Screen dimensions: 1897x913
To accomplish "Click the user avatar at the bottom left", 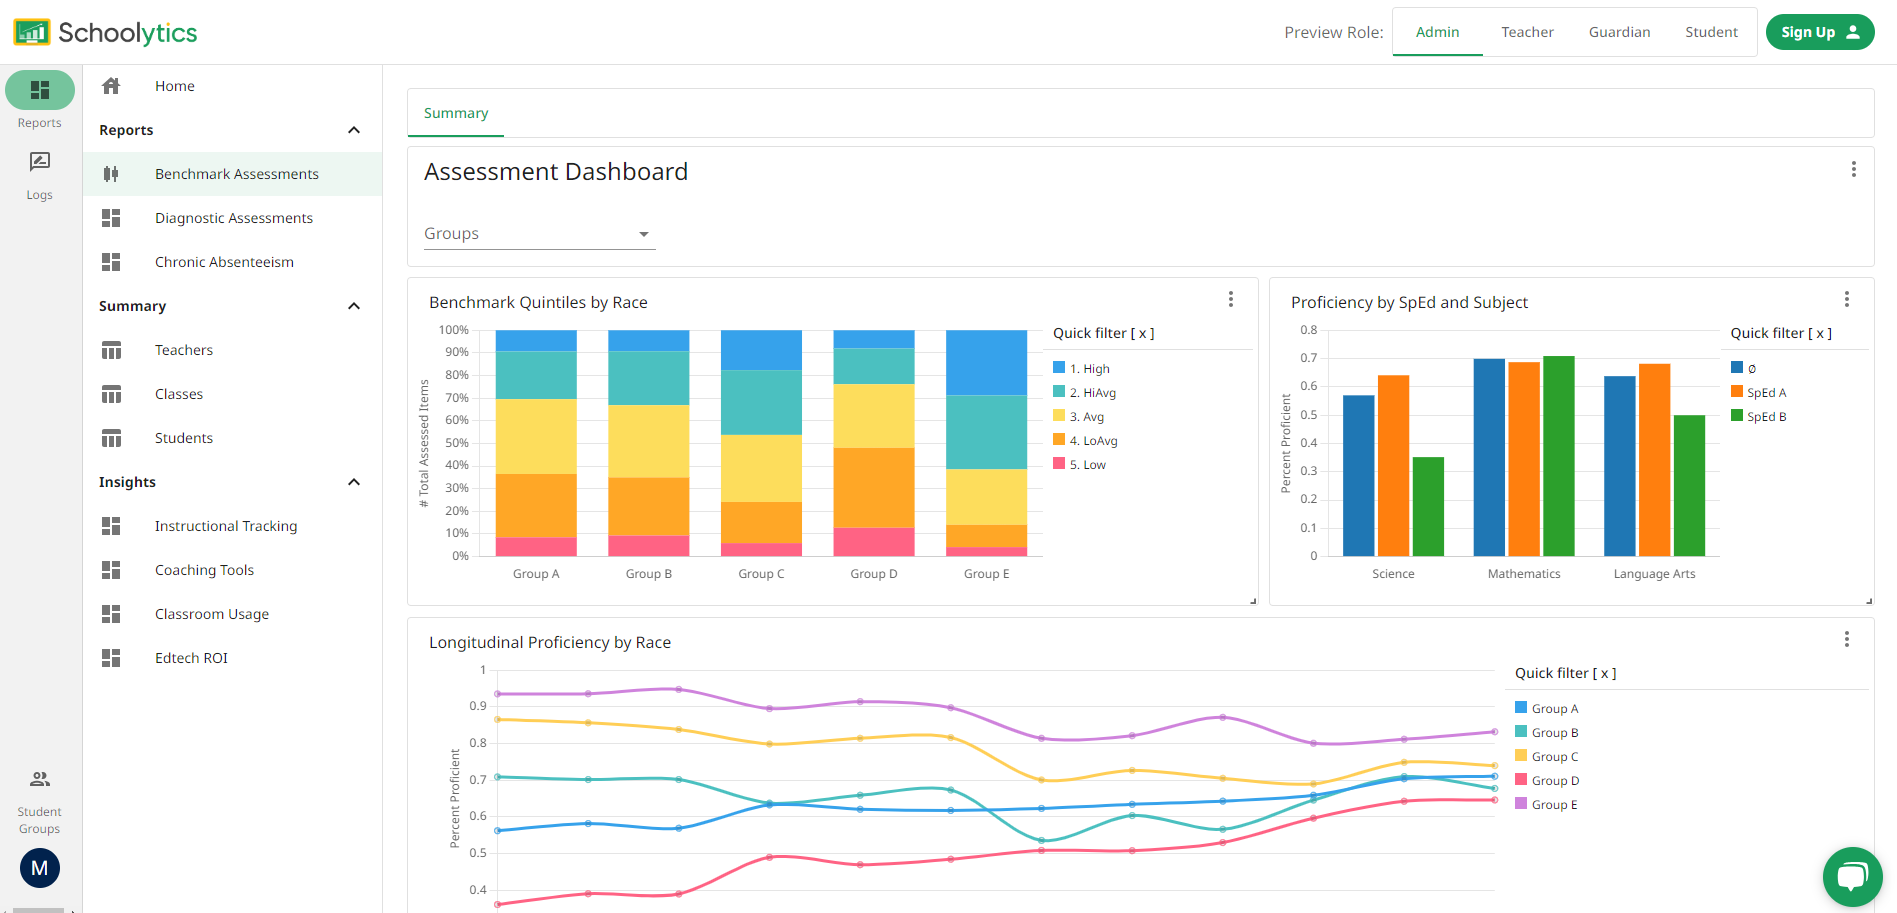I will (39, 868).
